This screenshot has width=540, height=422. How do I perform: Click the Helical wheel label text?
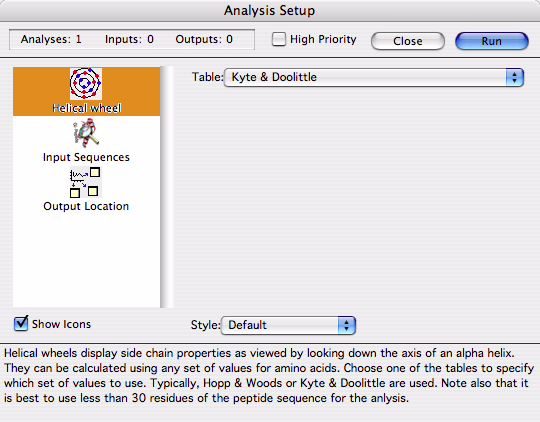86,108
